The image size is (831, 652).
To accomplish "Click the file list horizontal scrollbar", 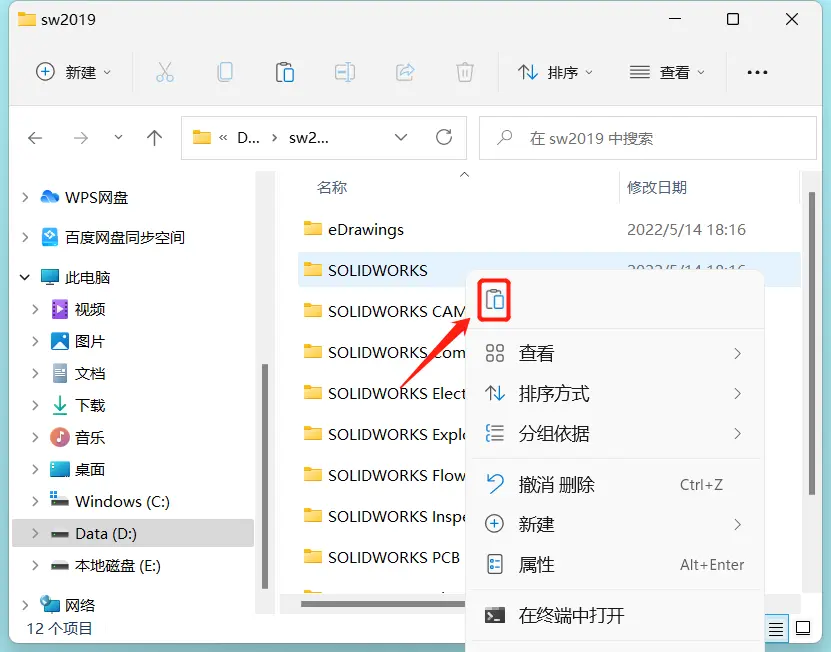I will pyautogui.click(x=383, y=604).
